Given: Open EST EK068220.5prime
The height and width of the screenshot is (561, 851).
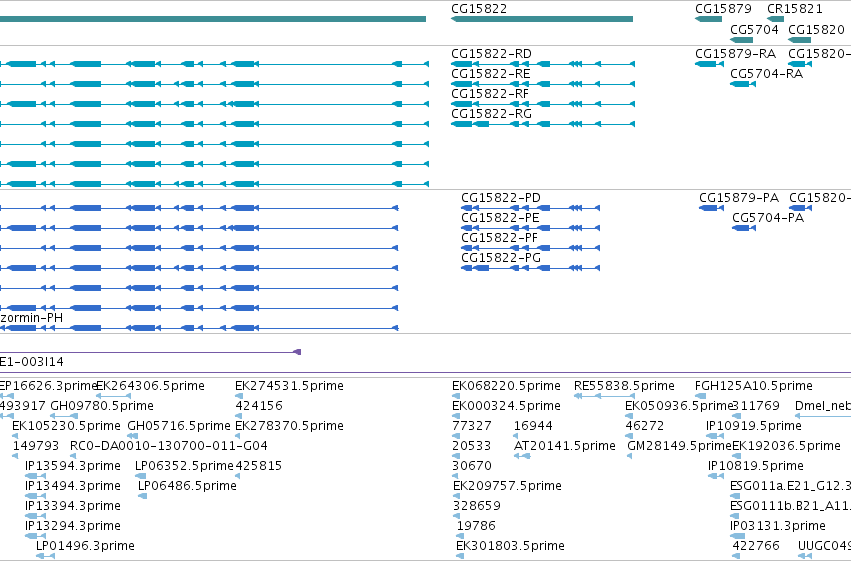Looking at the screenshot, I should [506, 386].
